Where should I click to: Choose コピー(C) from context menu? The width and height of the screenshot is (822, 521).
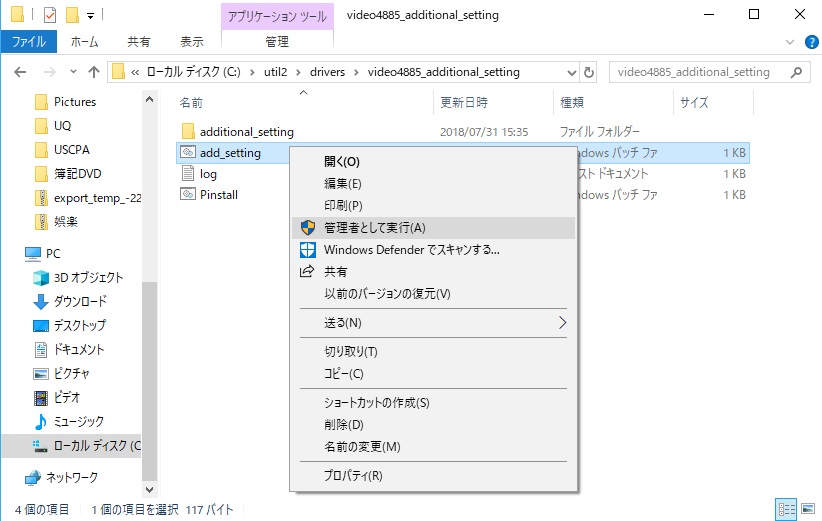click(433, 374)
